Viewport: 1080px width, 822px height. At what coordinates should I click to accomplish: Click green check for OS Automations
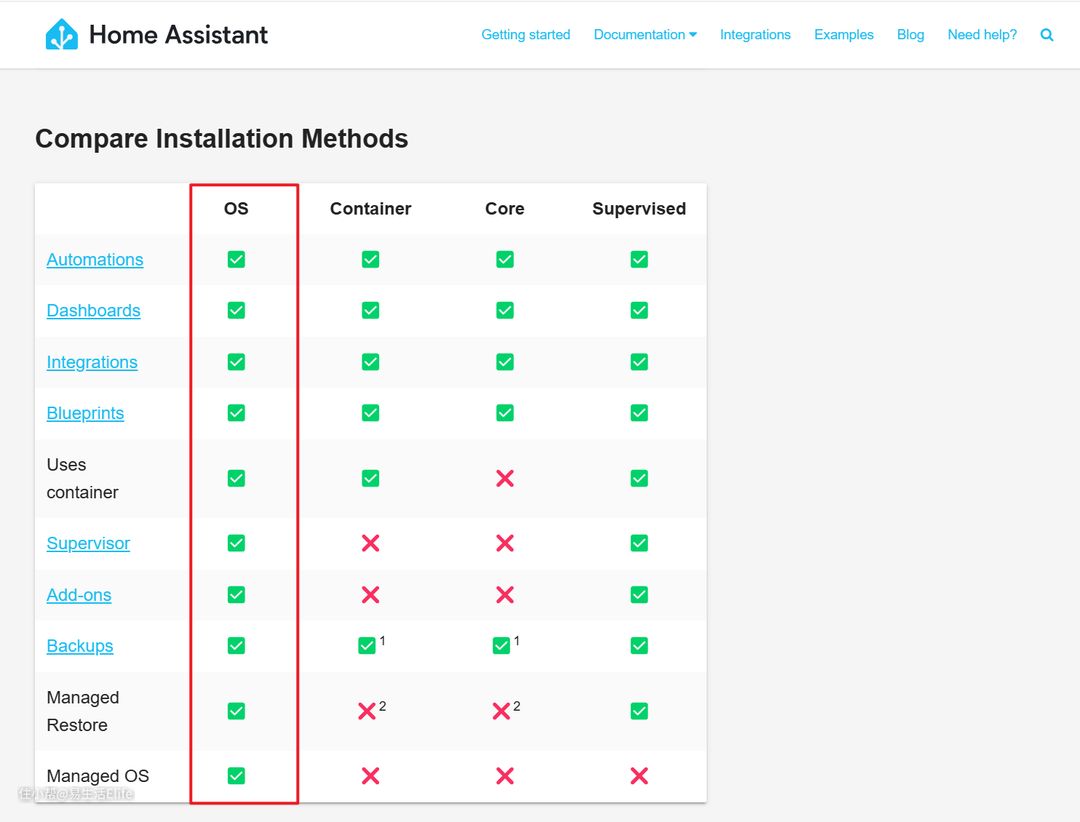coord(236,260)
